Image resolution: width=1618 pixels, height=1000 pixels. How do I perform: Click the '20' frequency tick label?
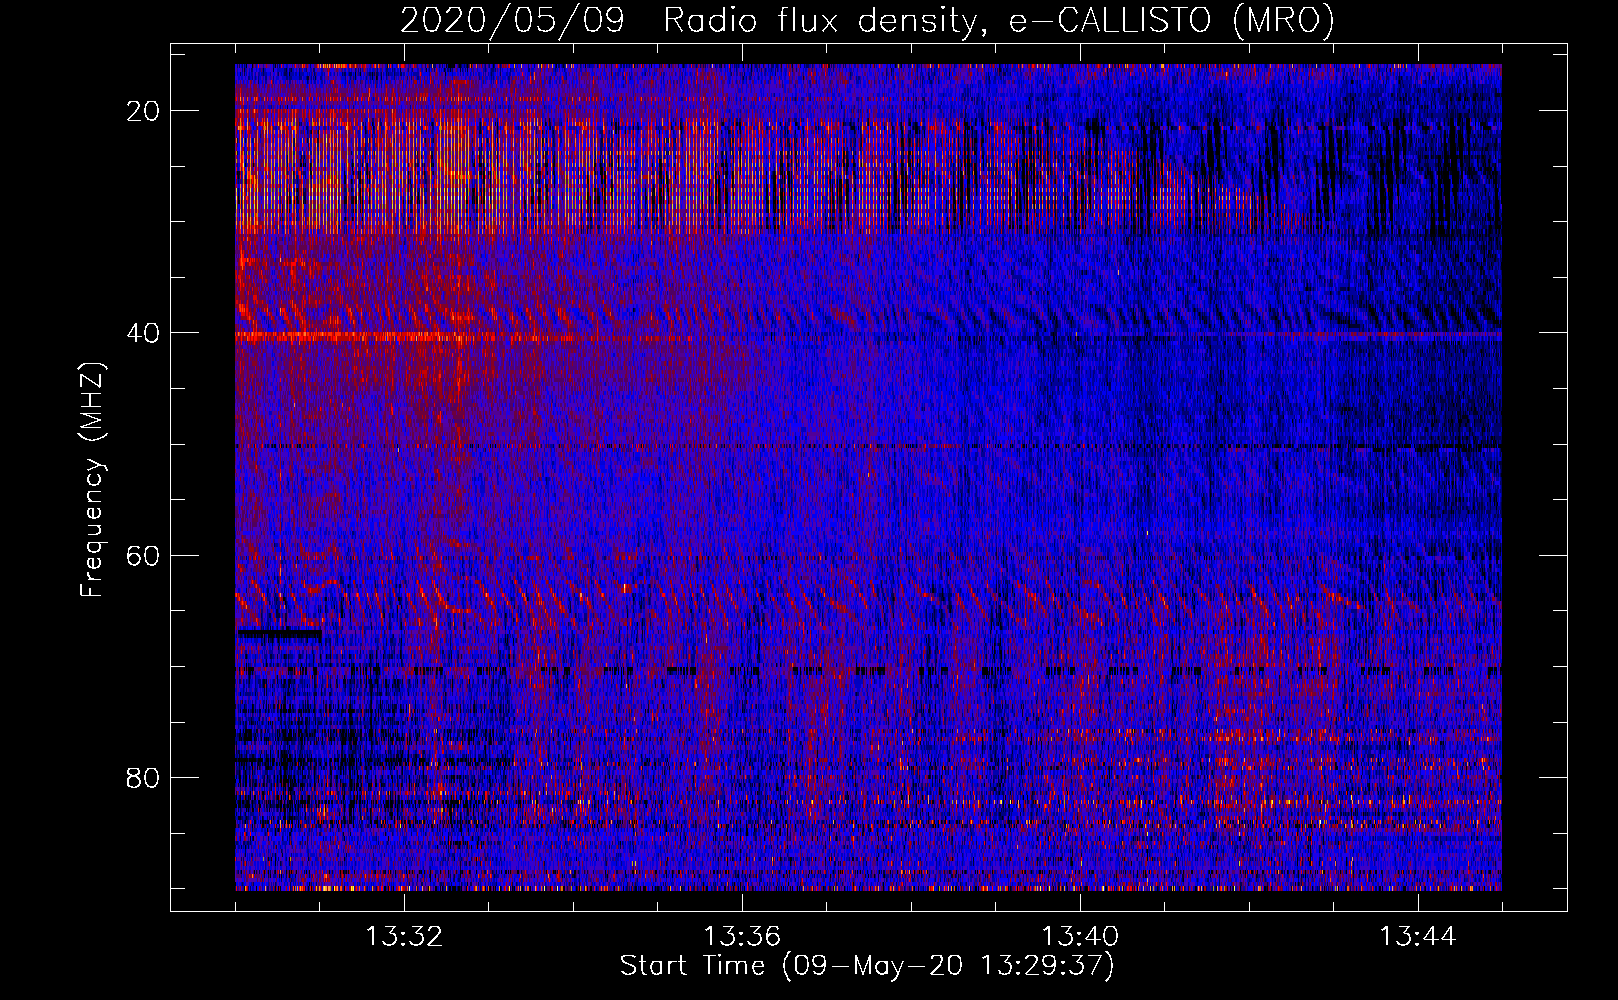point(144,111)
